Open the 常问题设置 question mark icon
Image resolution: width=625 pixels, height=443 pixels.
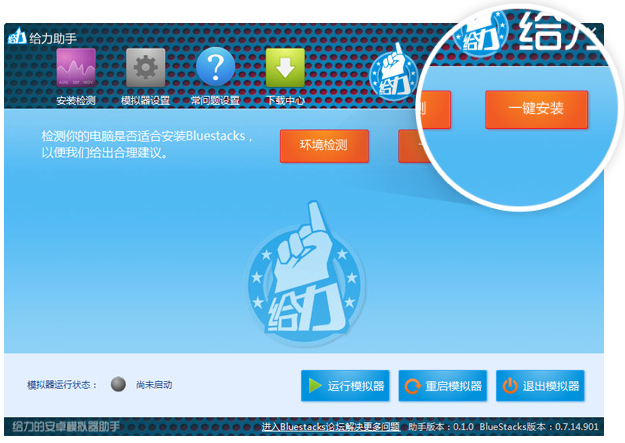pos(215,67)
